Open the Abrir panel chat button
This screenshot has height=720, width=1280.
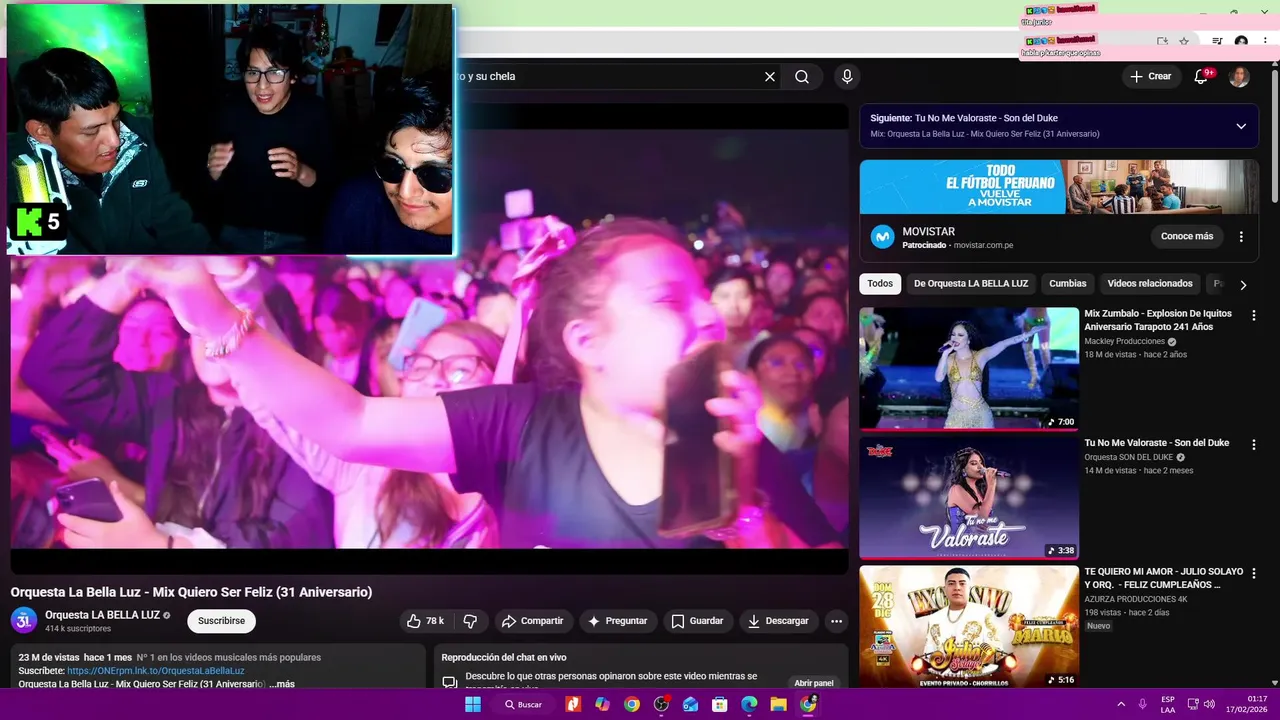point(814,683)
